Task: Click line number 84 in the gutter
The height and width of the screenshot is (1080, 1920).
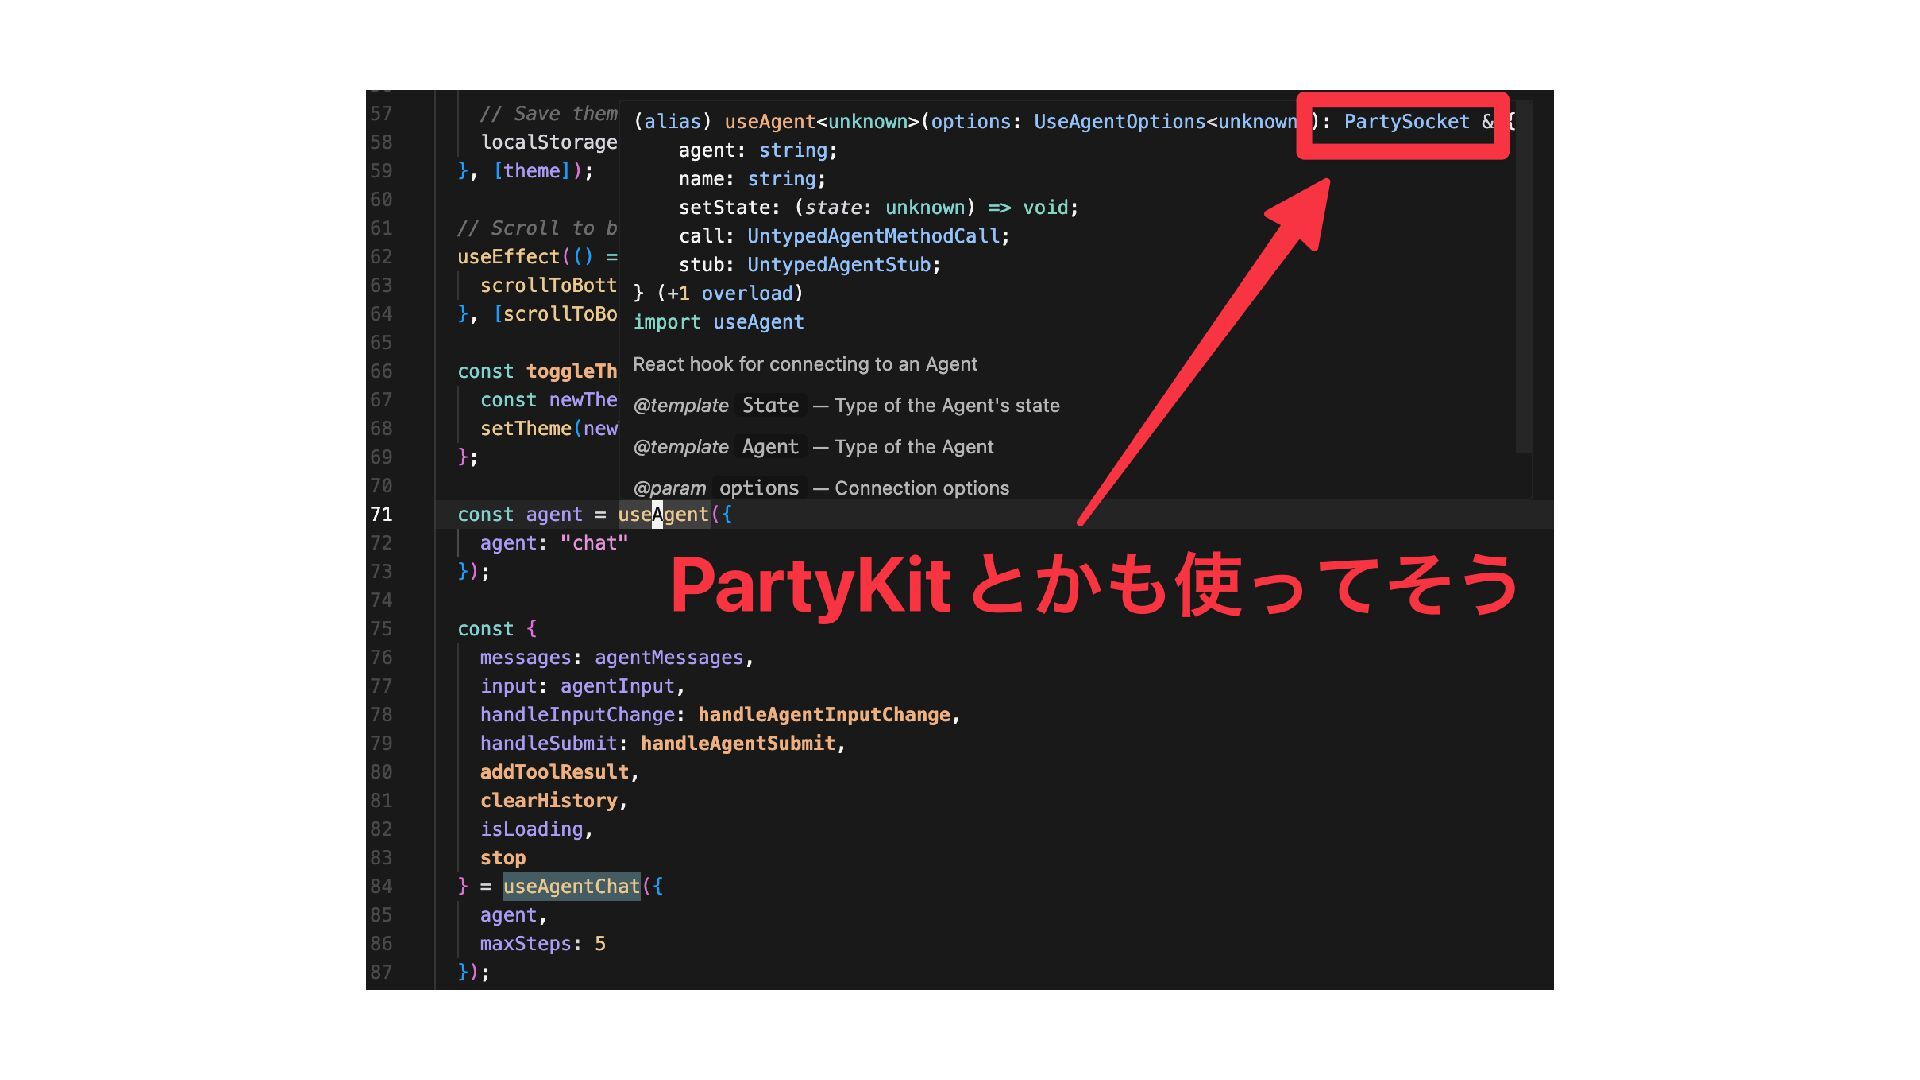Action: pyautogui.click(x=381, y=886)
